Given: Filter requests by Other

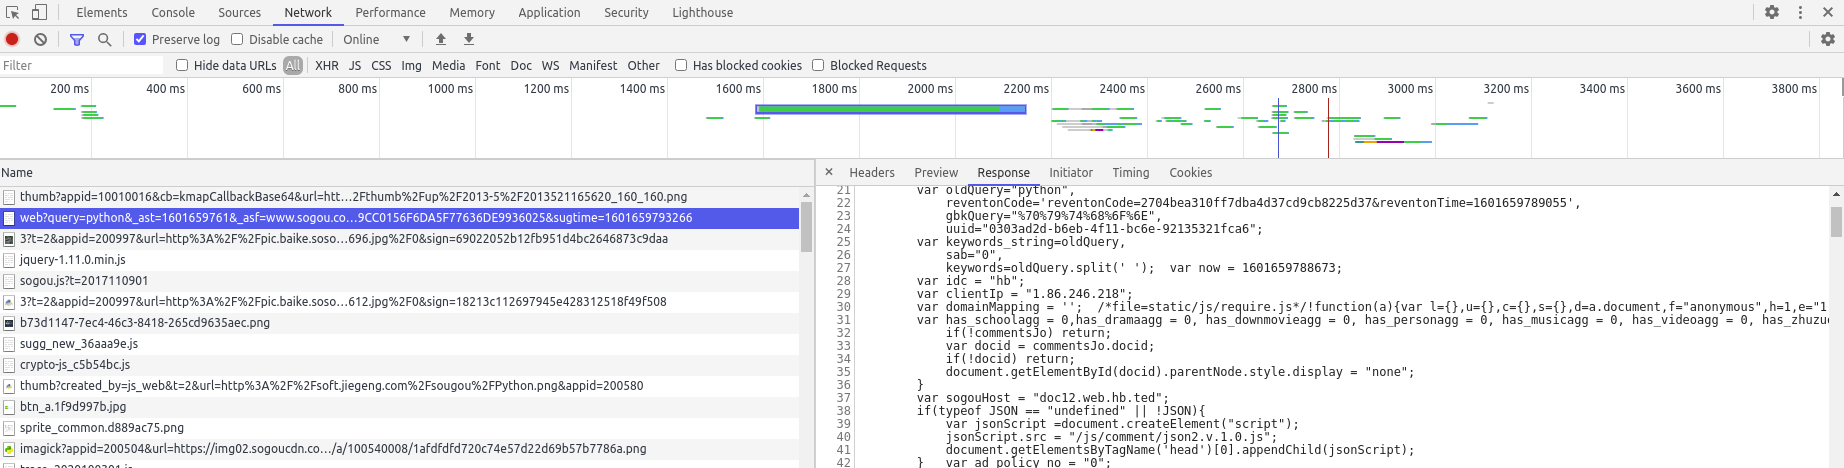Looking at the screenshot, I should click(x=643, y=65).
